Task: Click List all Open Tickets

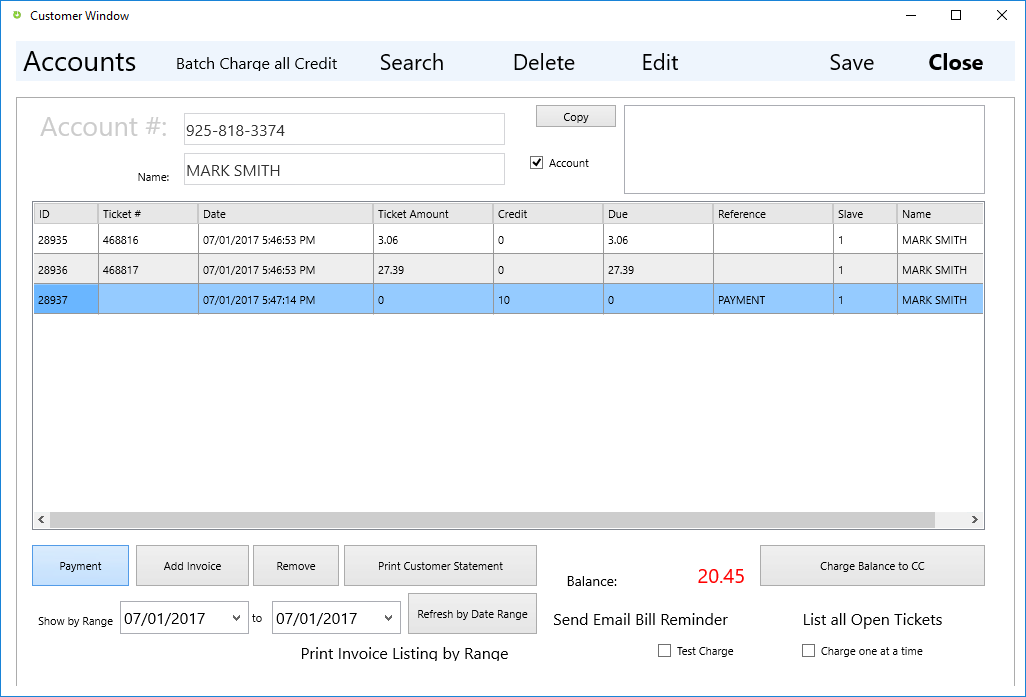Action: click(872, 620)
